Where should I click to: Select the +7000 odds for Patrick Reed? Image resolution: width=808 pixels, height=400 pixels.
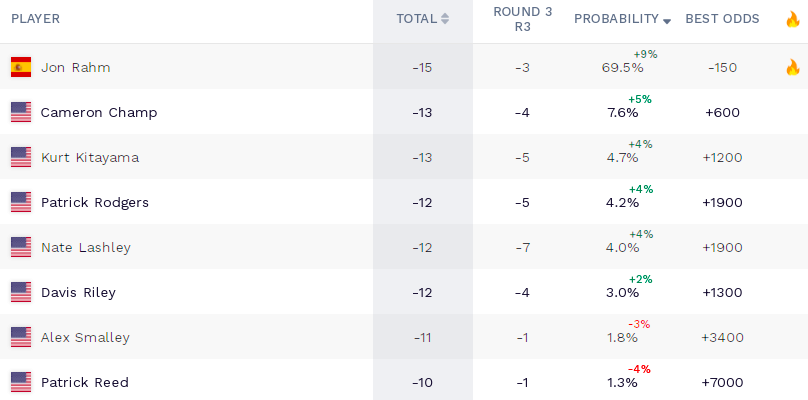tap(722, 382)
